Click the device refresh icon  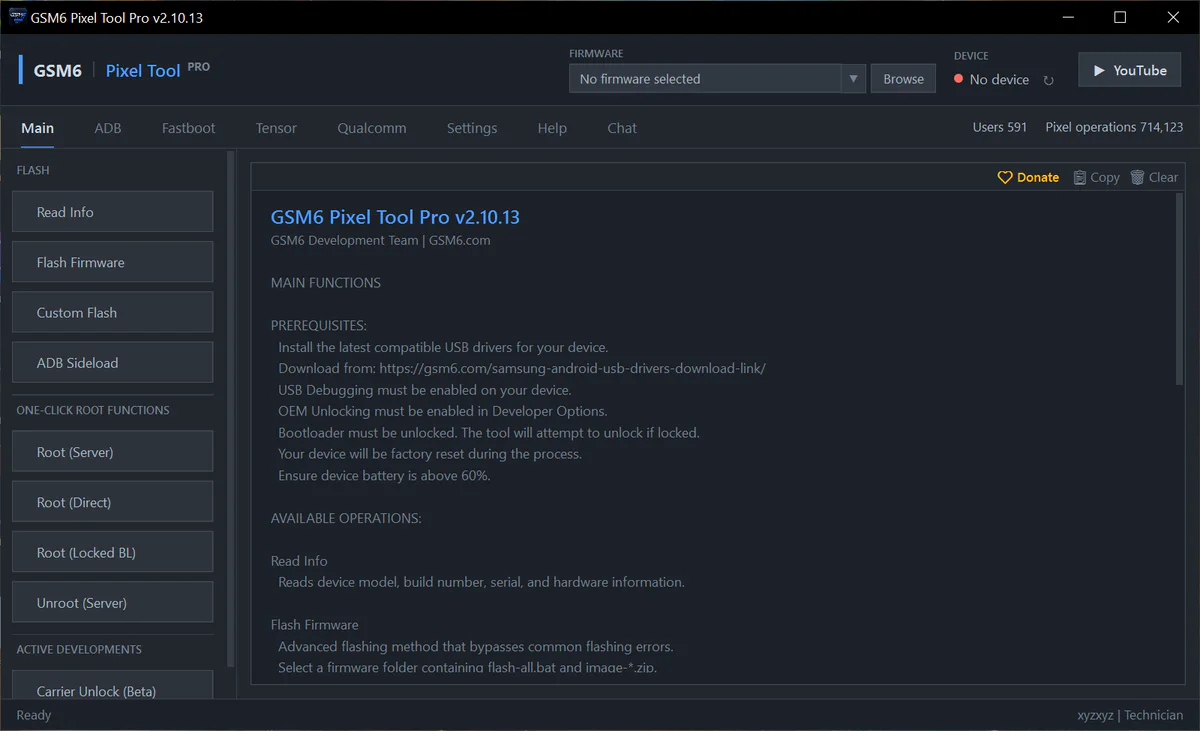point(1048,80)
